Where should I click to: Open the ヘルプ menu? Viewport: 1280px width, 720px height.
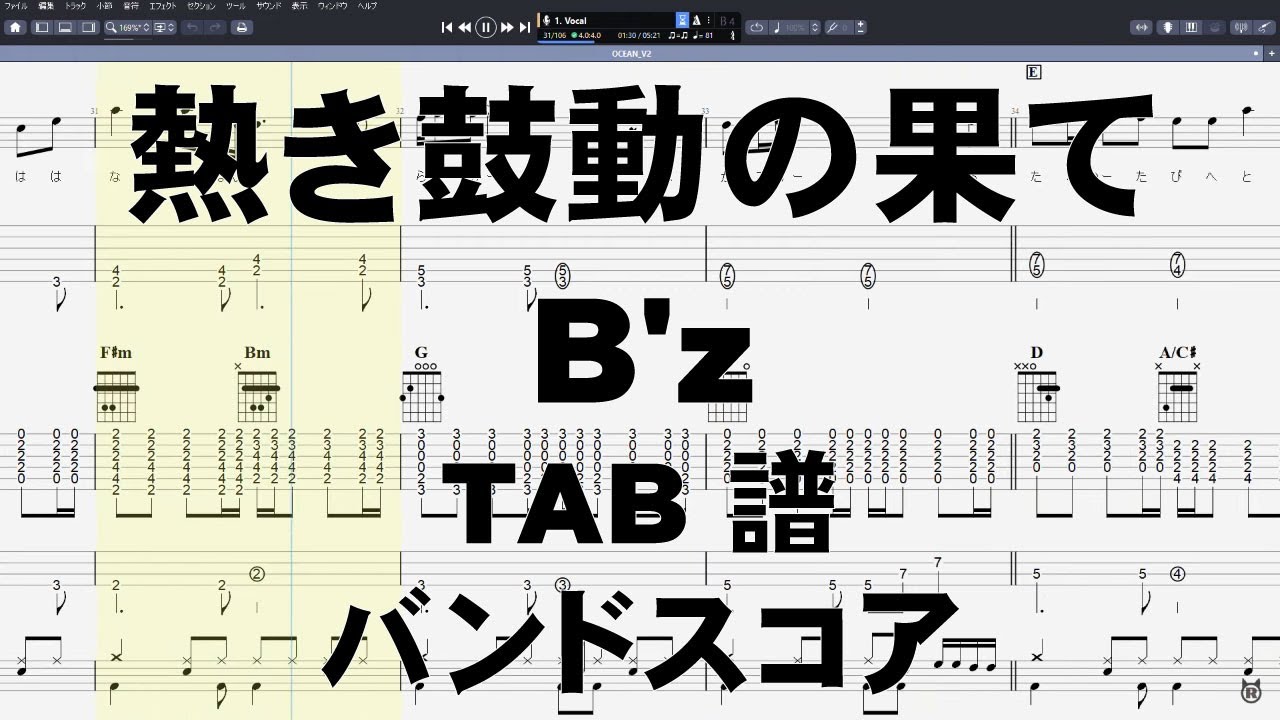tap(368, 6)
